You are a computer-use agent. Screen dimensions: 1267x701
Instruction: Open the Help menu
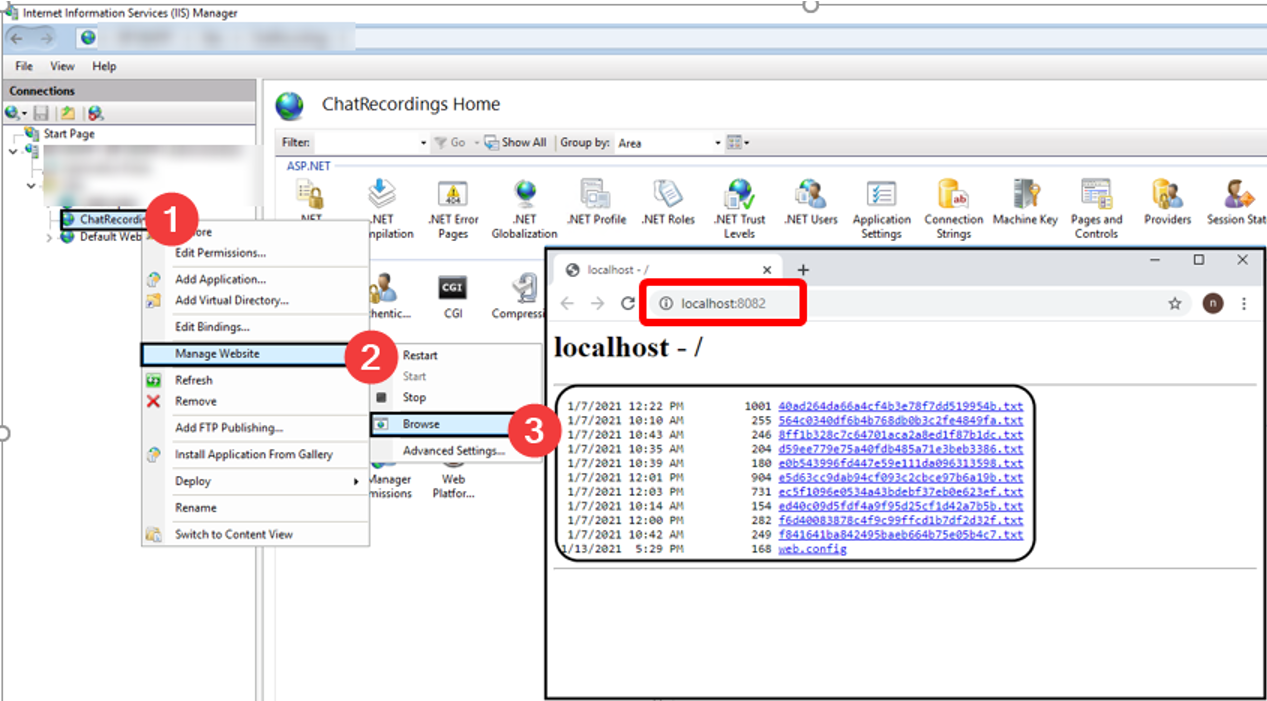coord(104,66)
